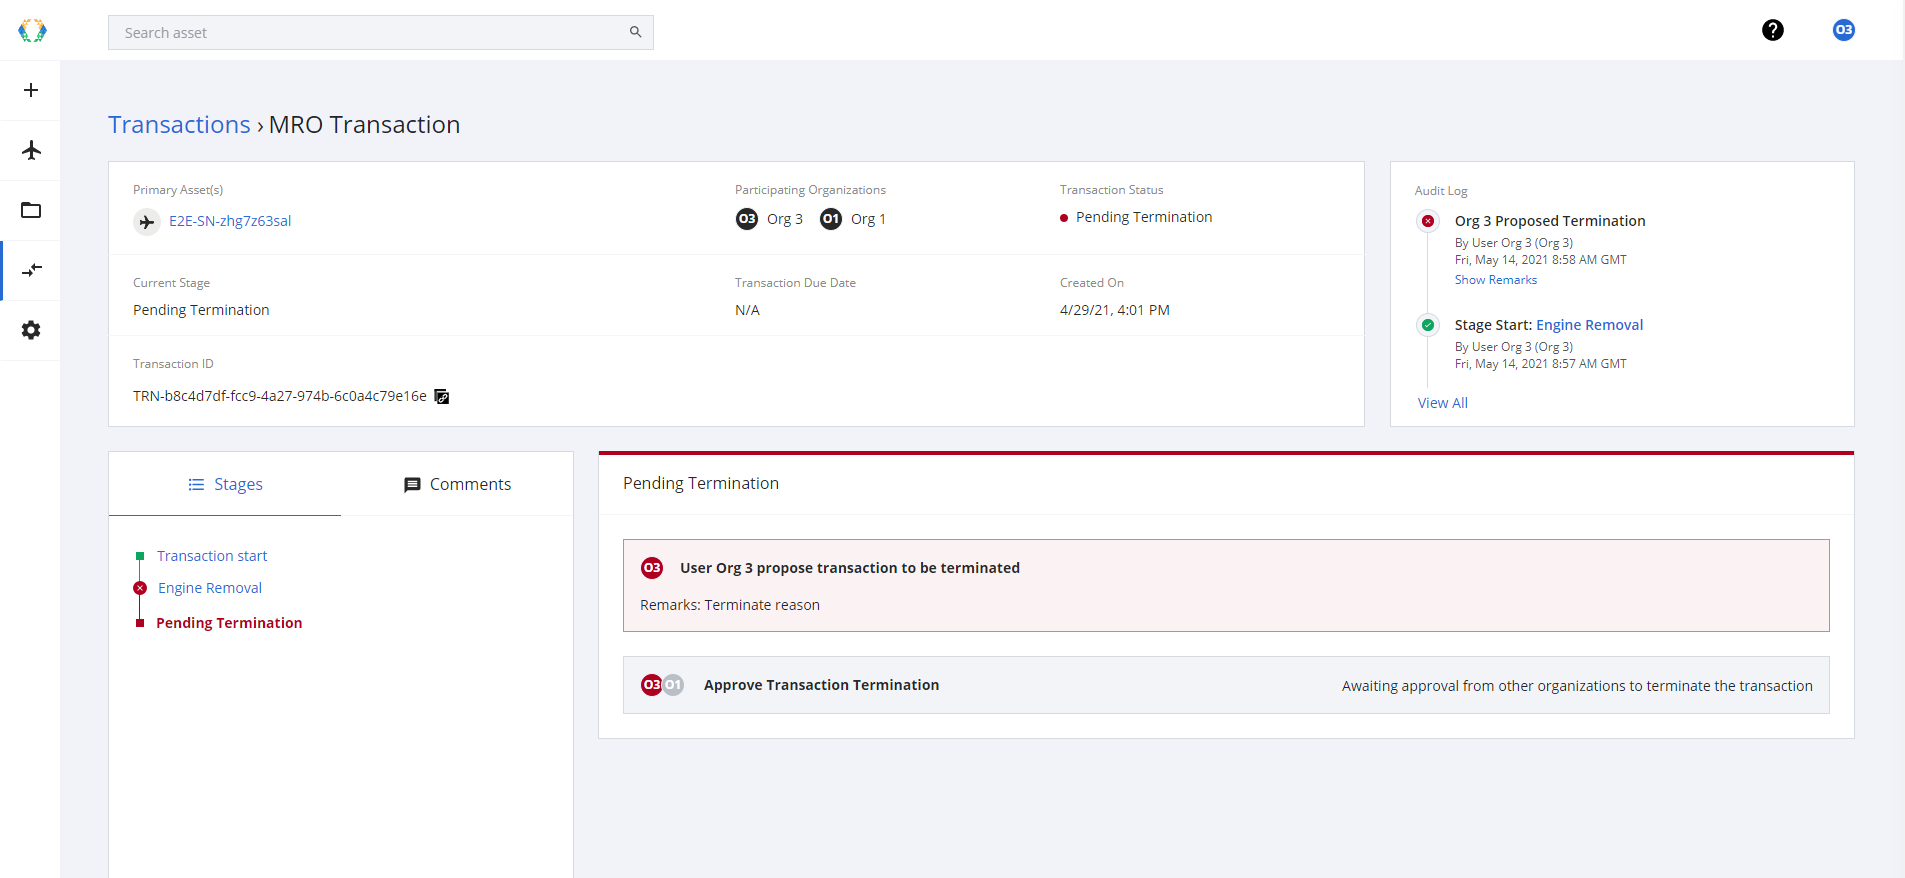
Task: Open the Engine Removal link in Audit Log
Action: [x=1589, y=325]
